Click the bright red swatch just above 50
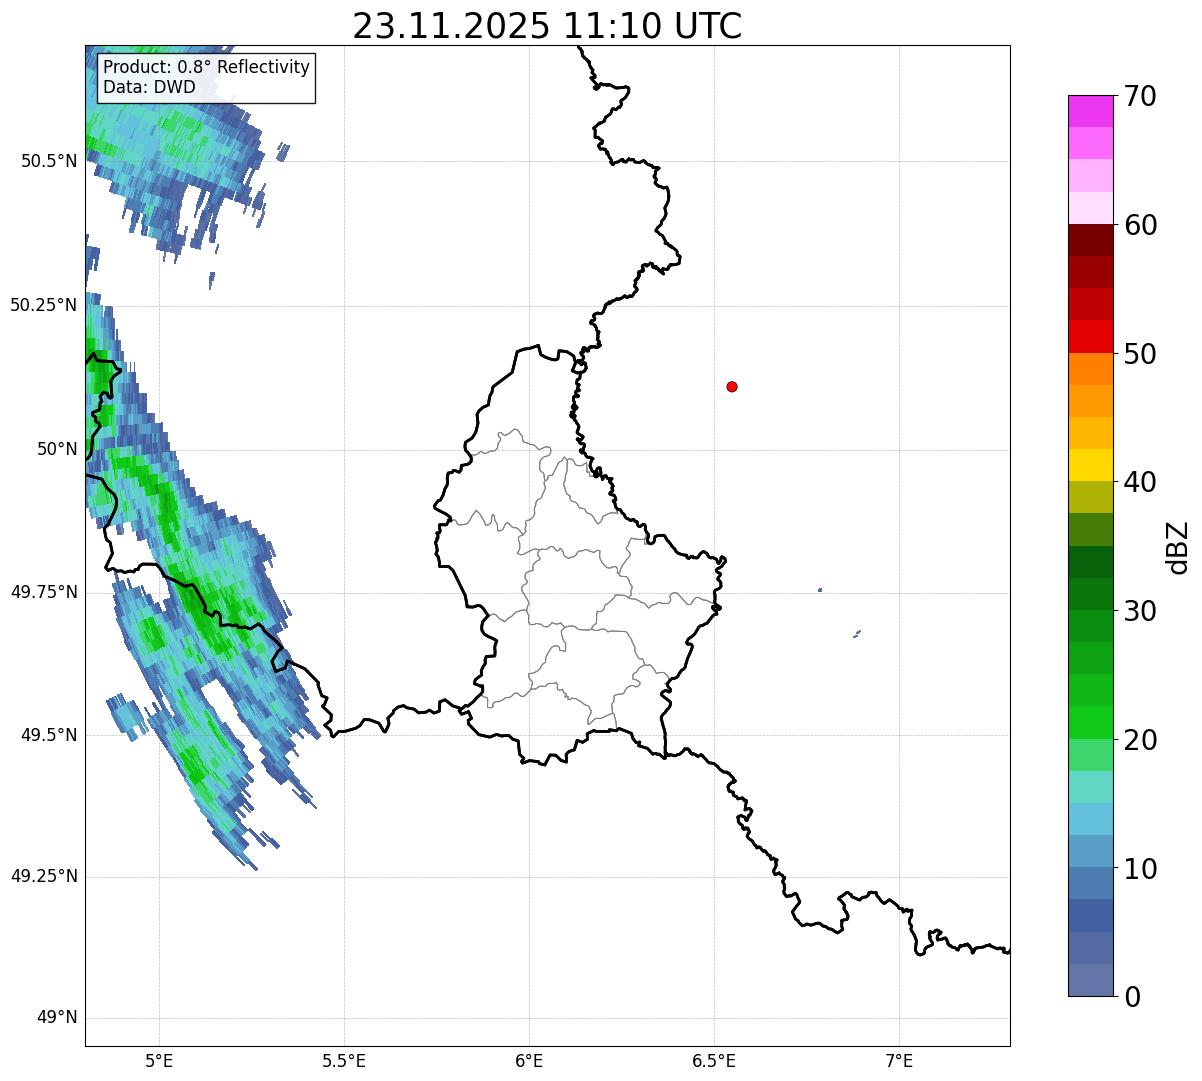Image resolution: width=1202 pixels, height=1081 pixels. click(1091, 337)
